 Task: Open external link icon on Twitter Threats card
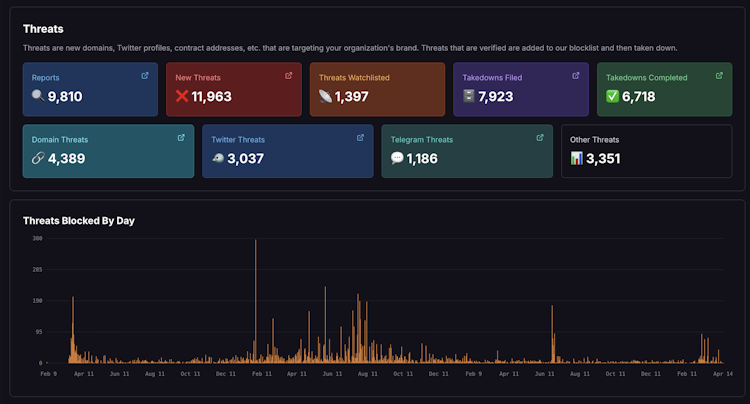tap(361, 138)
